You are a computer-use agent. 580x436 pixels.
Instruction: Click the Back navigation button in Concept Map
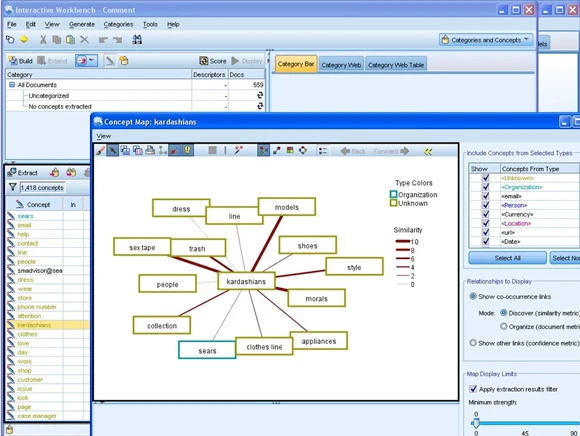point(353,151)
